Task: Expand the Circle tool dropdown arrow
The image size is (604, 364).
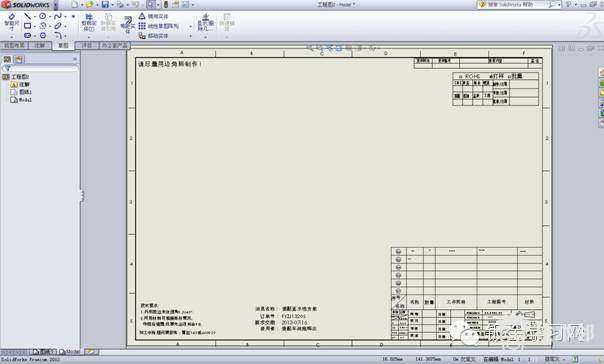Action: click(50, 17)
